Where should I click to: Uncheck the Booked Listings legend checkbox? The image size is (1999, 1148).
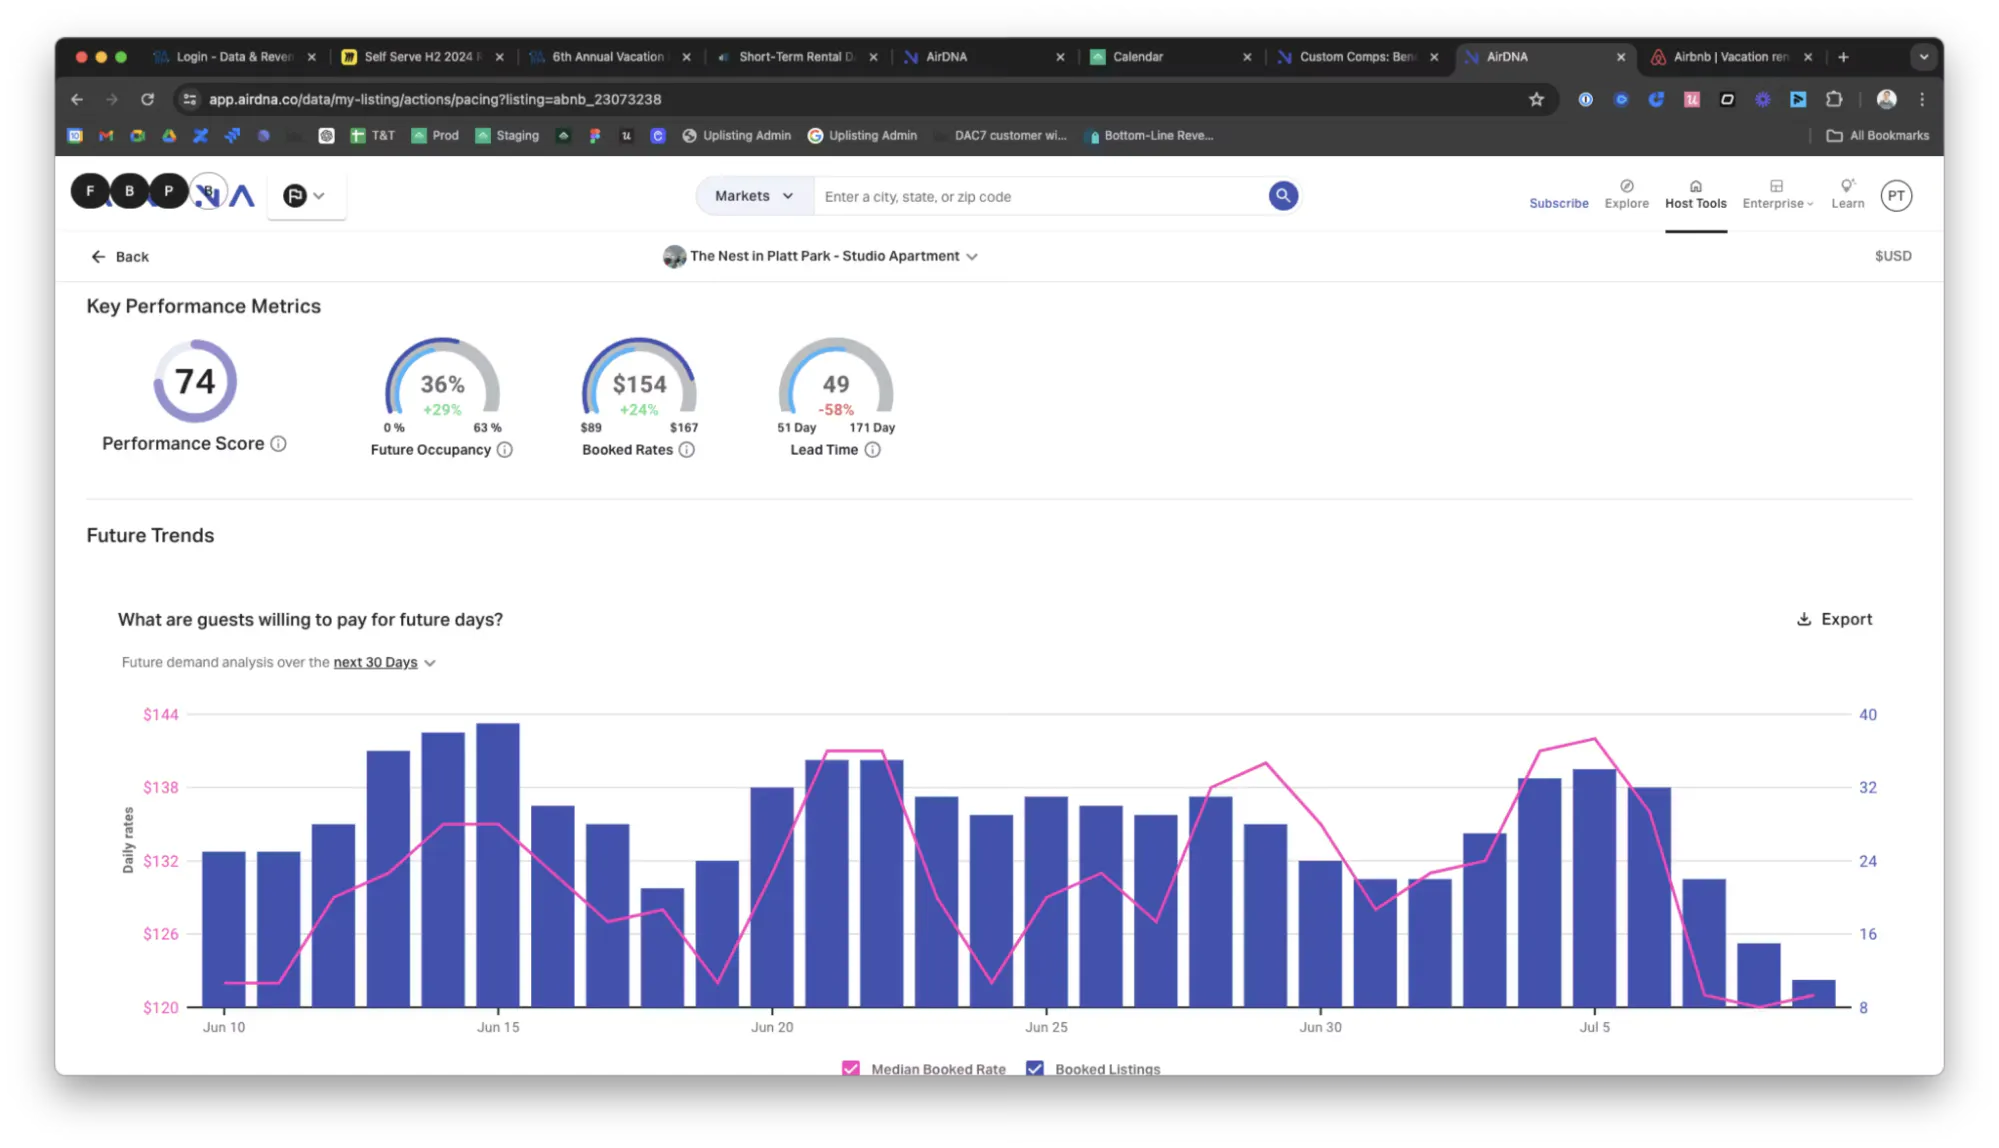click(x=1034, y=1068)
